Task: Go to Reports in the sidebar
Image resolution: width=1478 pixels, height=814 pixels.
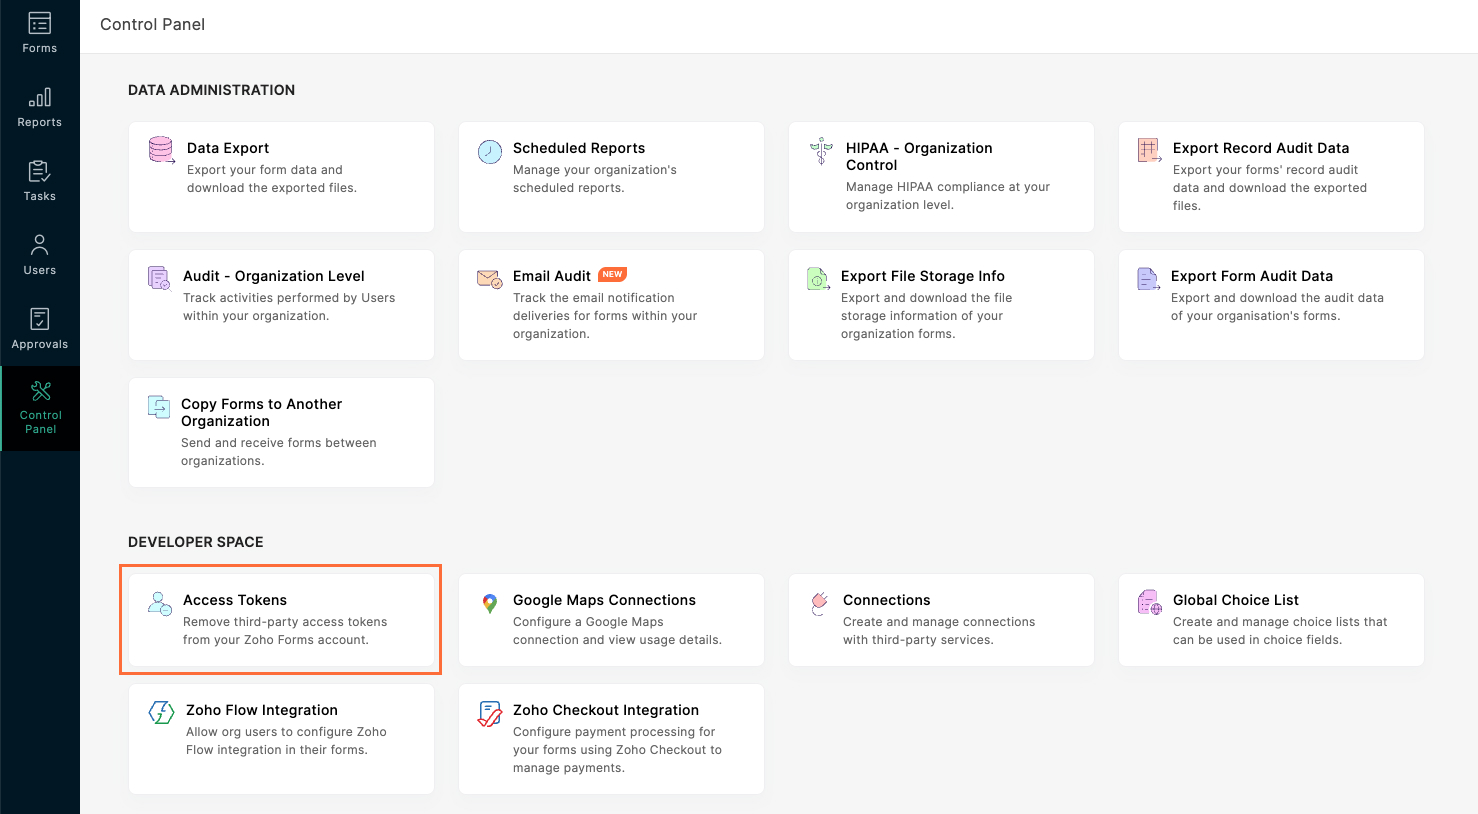Action: (40, 107)
